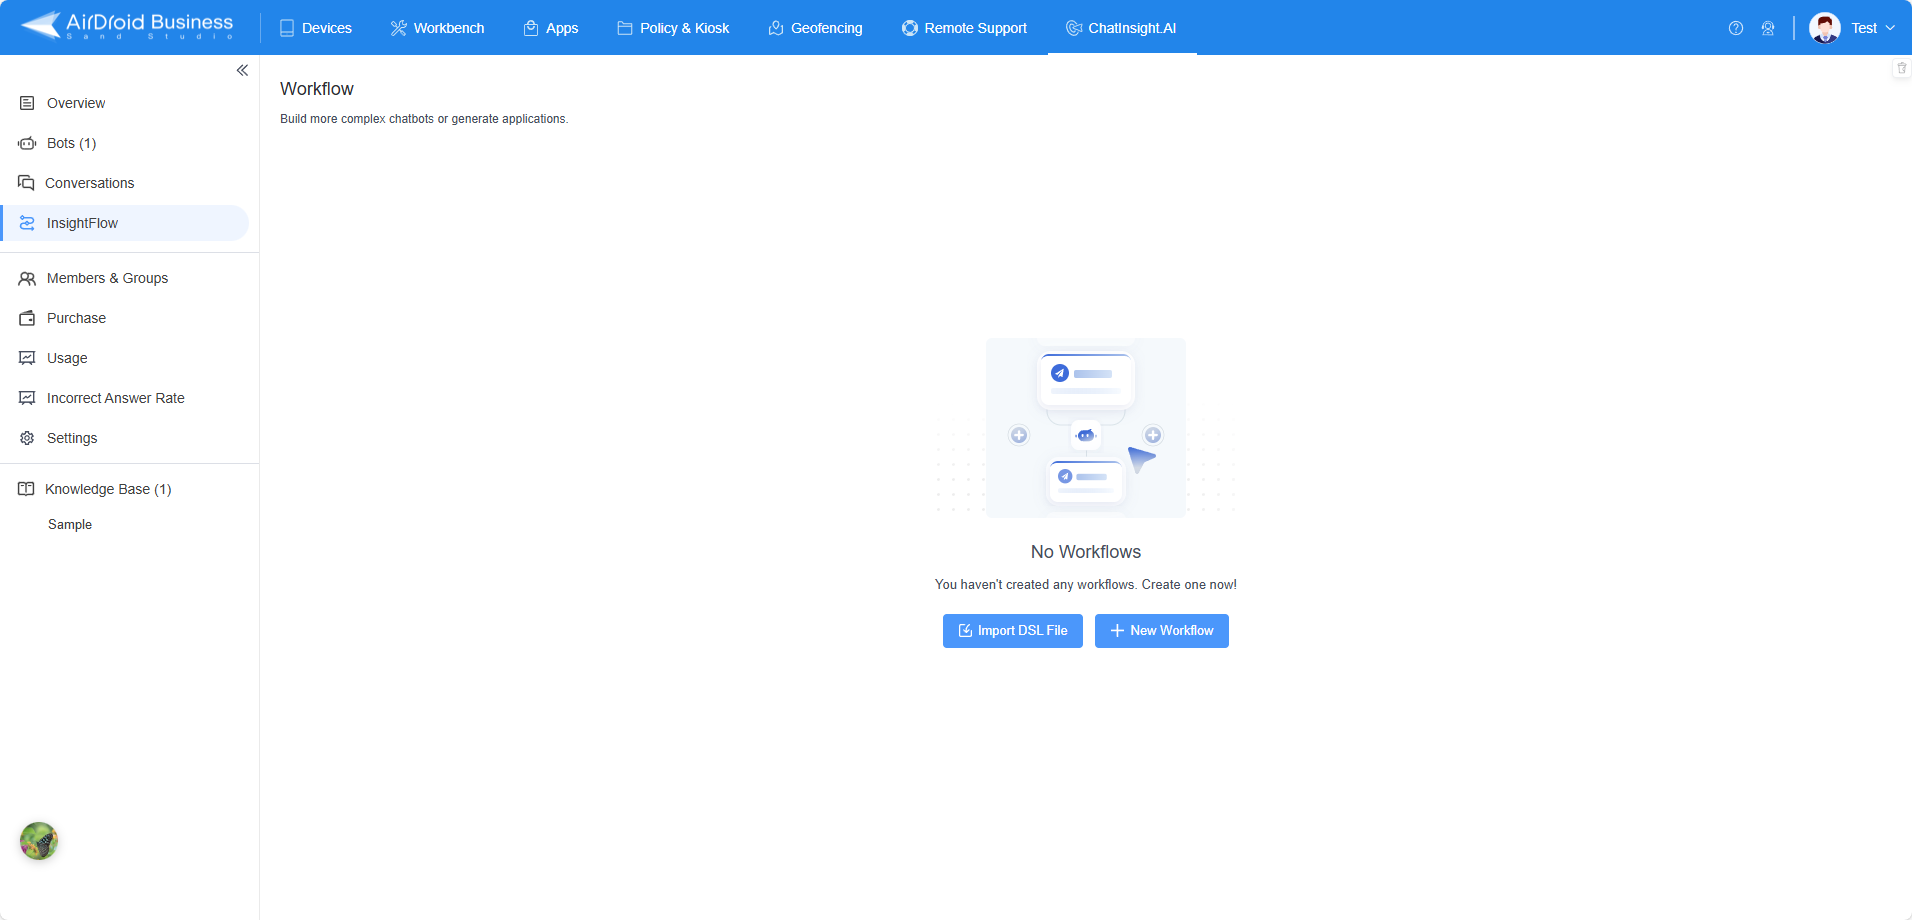The height and width of the screenshot is (920, 1912).
Task: Click the Knowledge Base book icon
Action: tap(26, 489)
